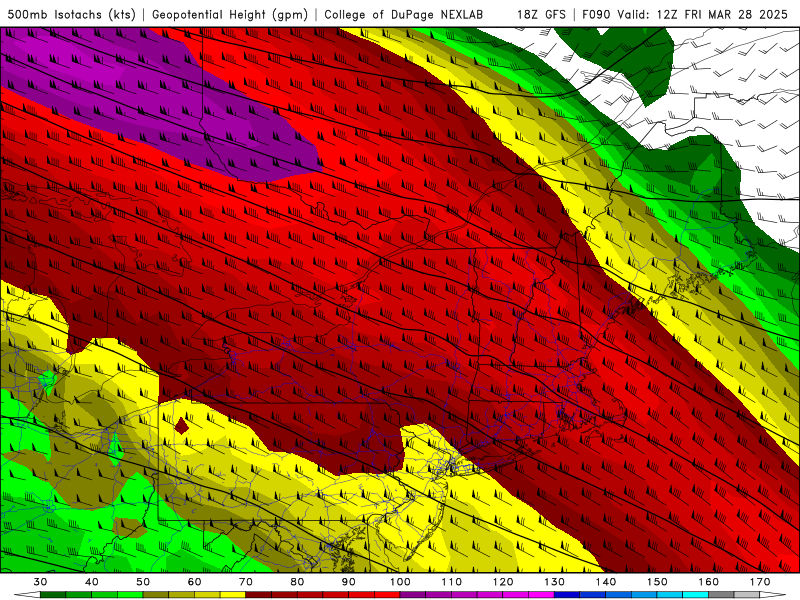Click the 120 legend scale label
Viewport: 800px width, 600px height.
tap(503, 582)
